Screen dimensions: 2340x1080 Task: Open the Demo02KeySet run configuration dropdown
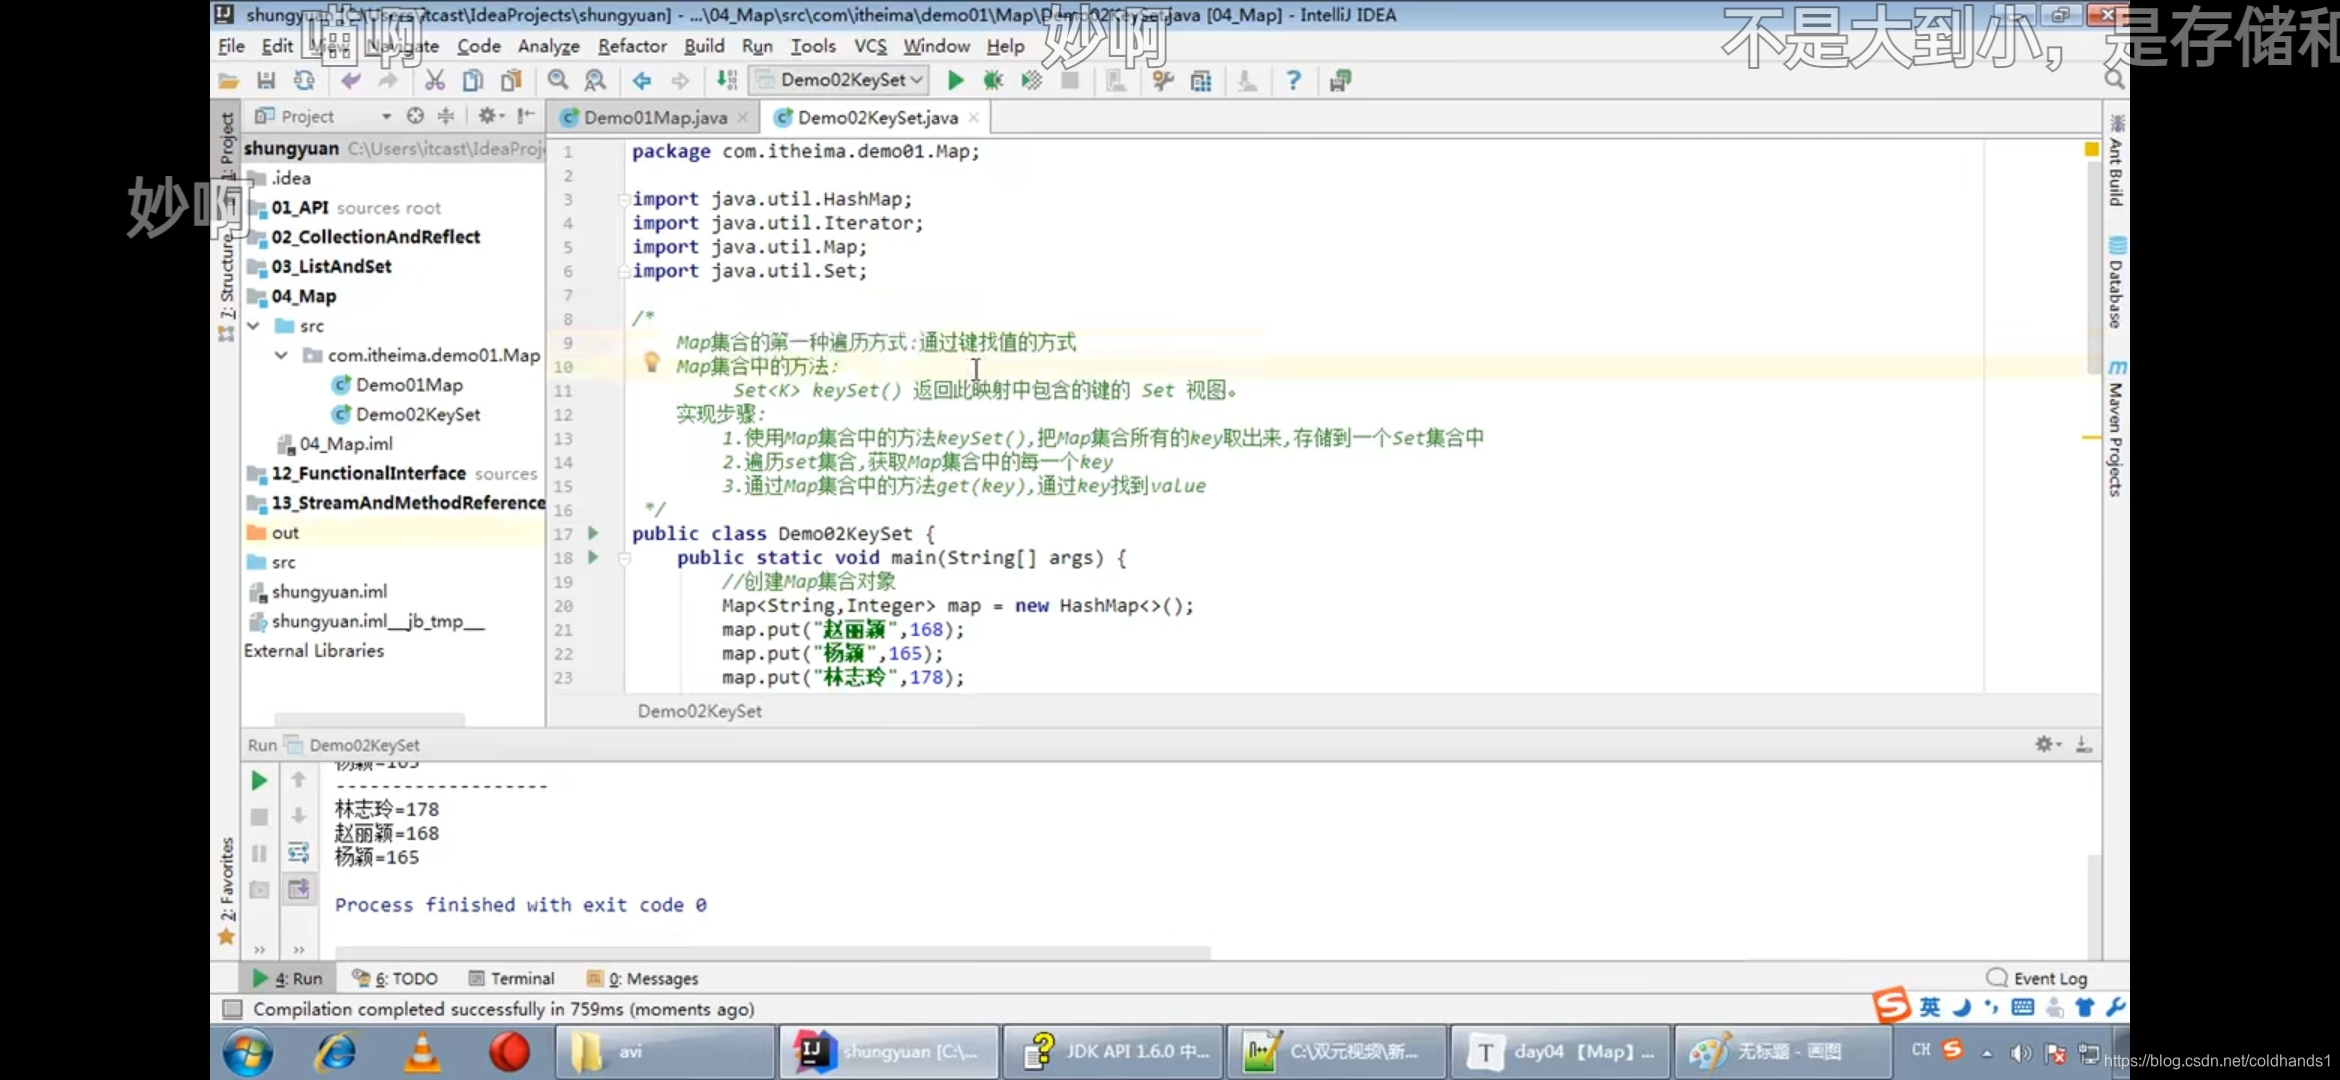tap(839, 80)
